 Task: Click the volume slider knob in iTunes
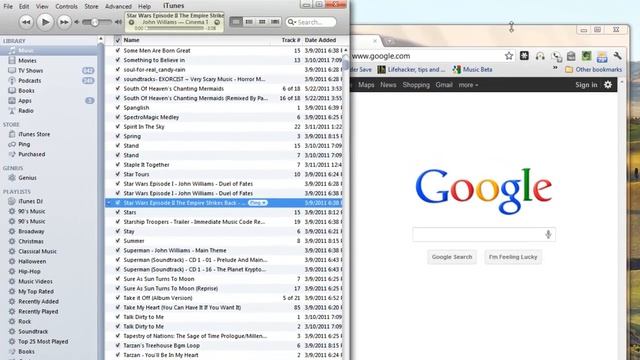(x=95, y=22)
